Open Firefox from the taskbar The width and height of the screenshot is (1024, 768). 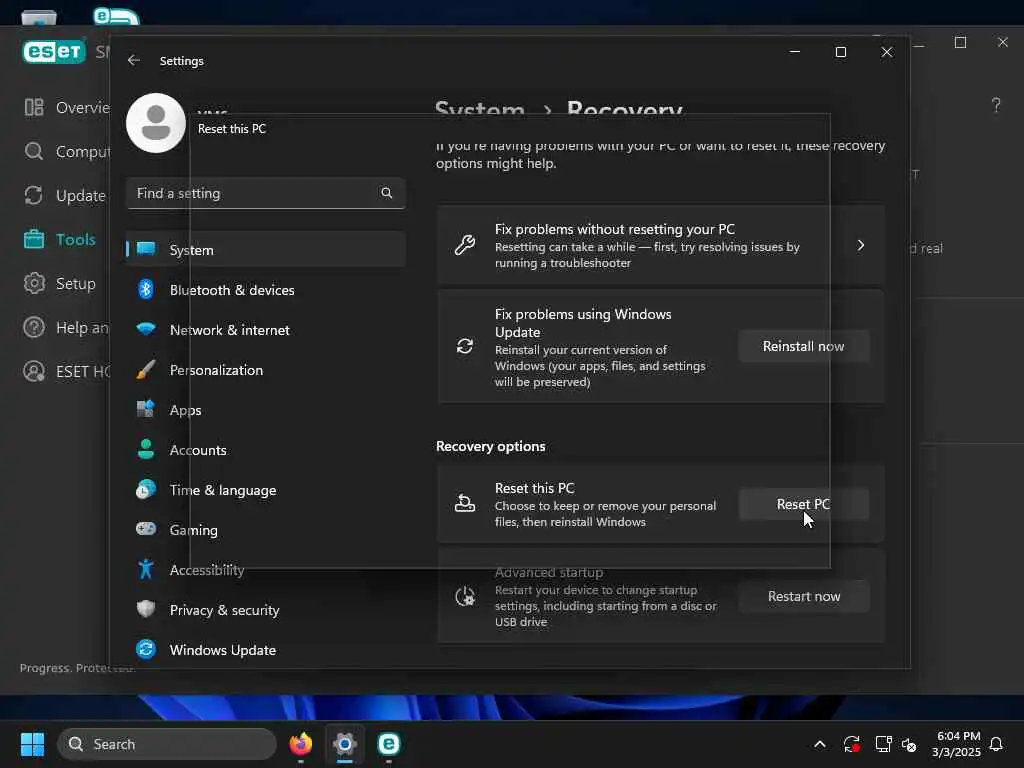click(301, 744)
